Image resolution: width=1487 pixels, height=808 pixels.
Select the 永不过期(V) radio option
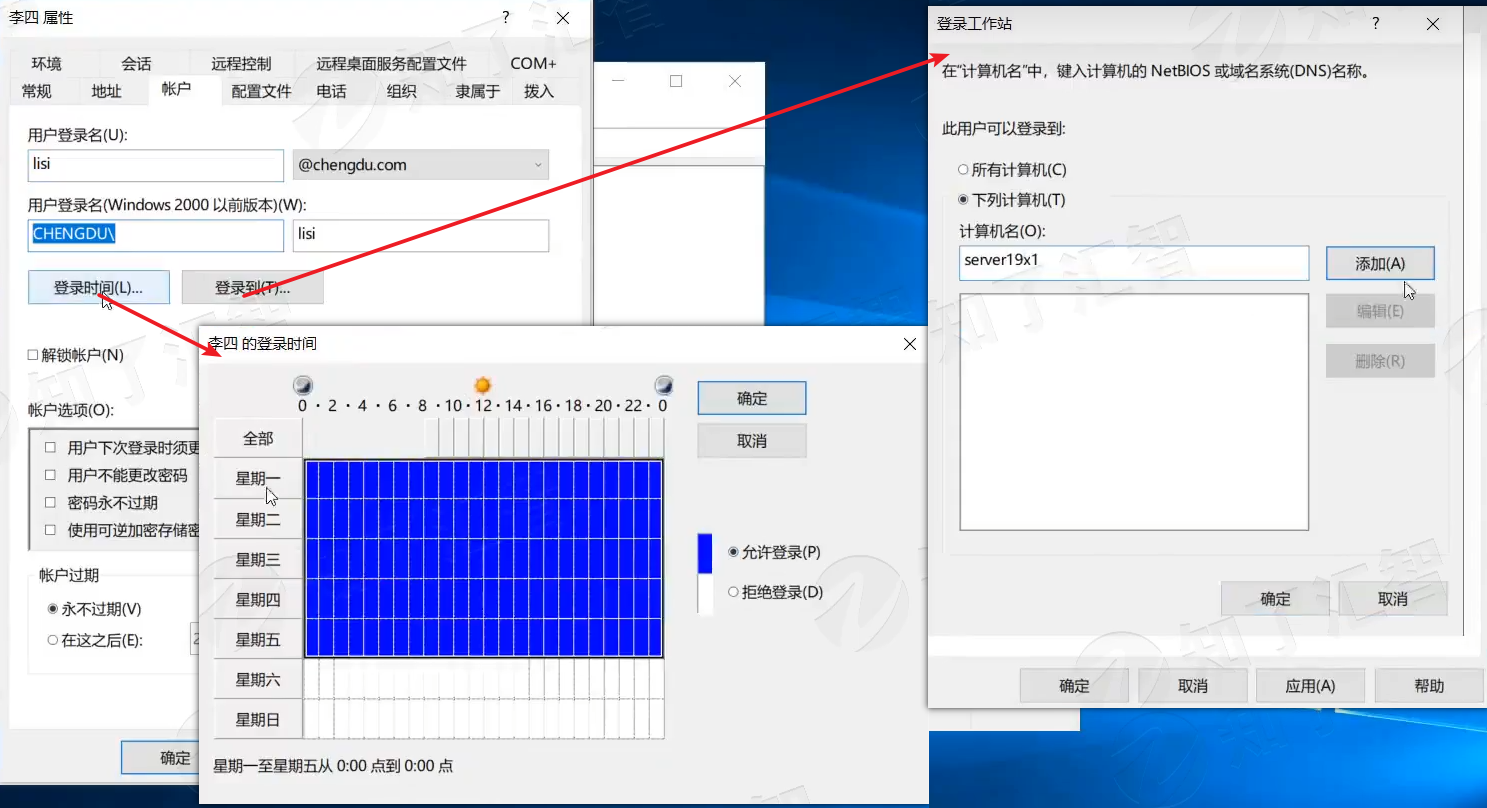[53, 608]
